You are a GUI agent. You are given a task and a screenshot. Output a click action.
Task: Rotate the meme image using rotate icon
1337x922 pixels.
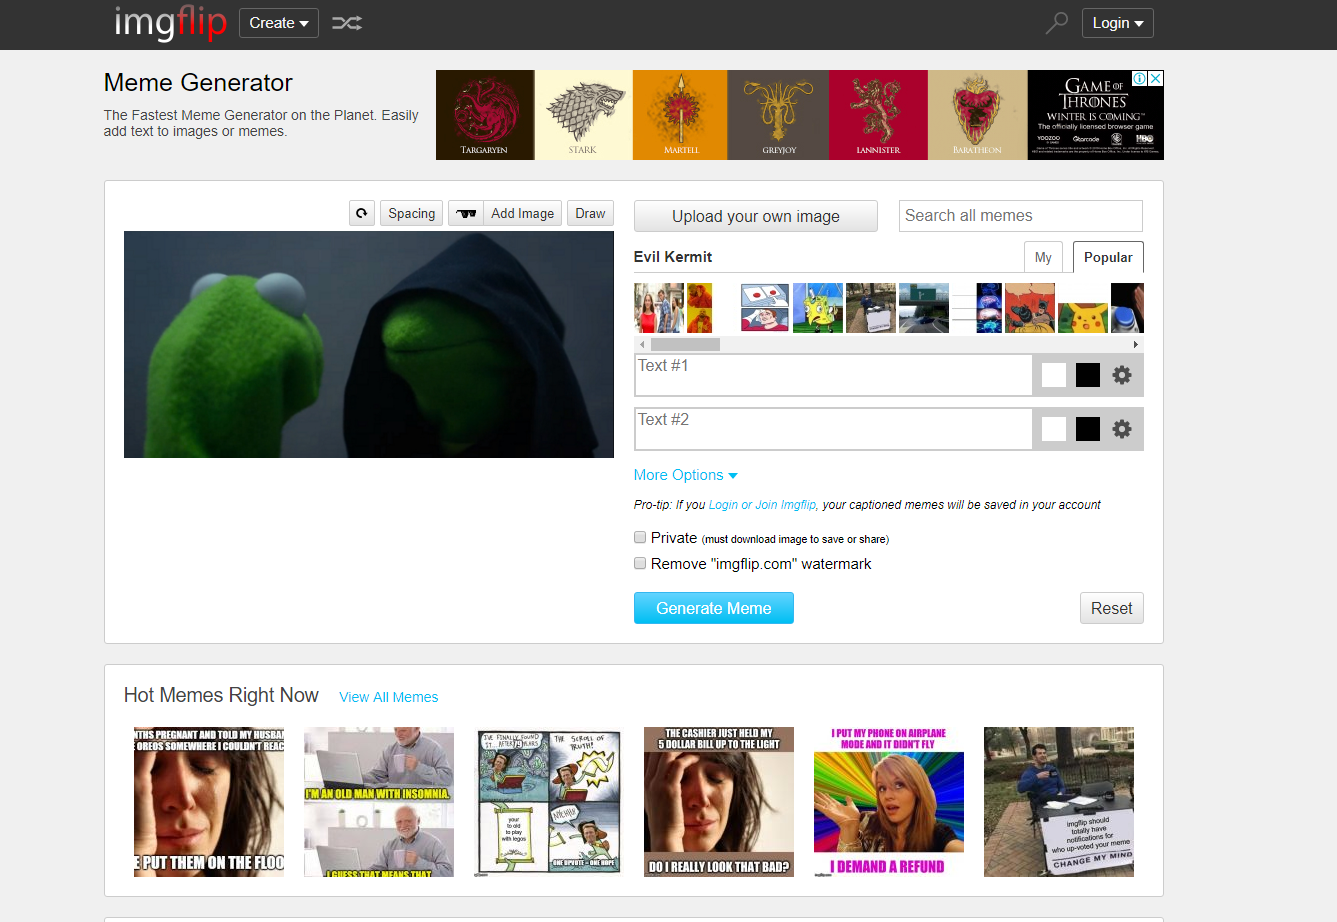362,213
